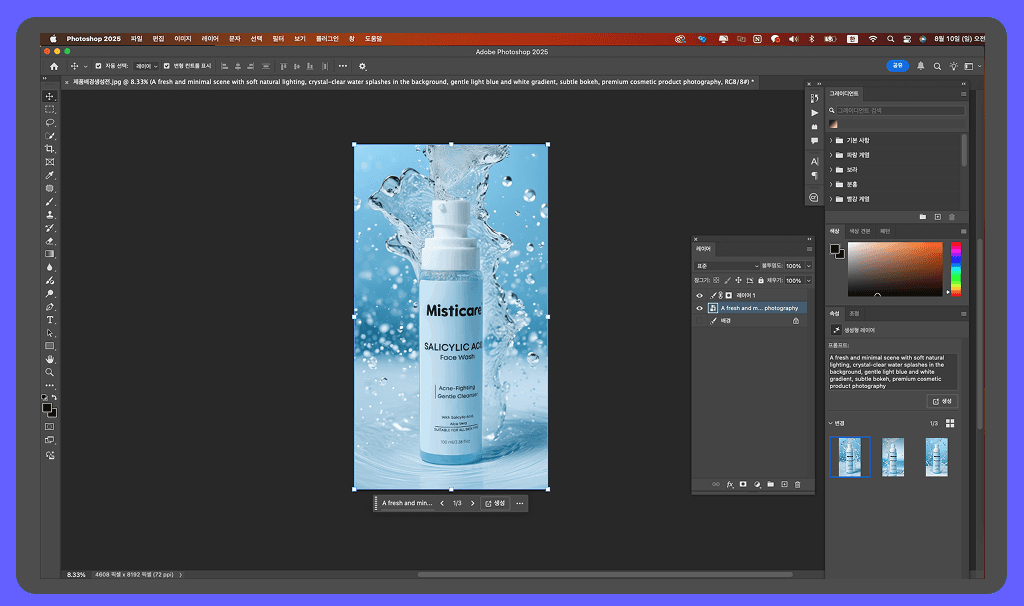The height and width of the screenshot is (606, 1024).
Task: Toggle the auto-select (자동 선택) checkbox
Action: click(x=99, y=66)
